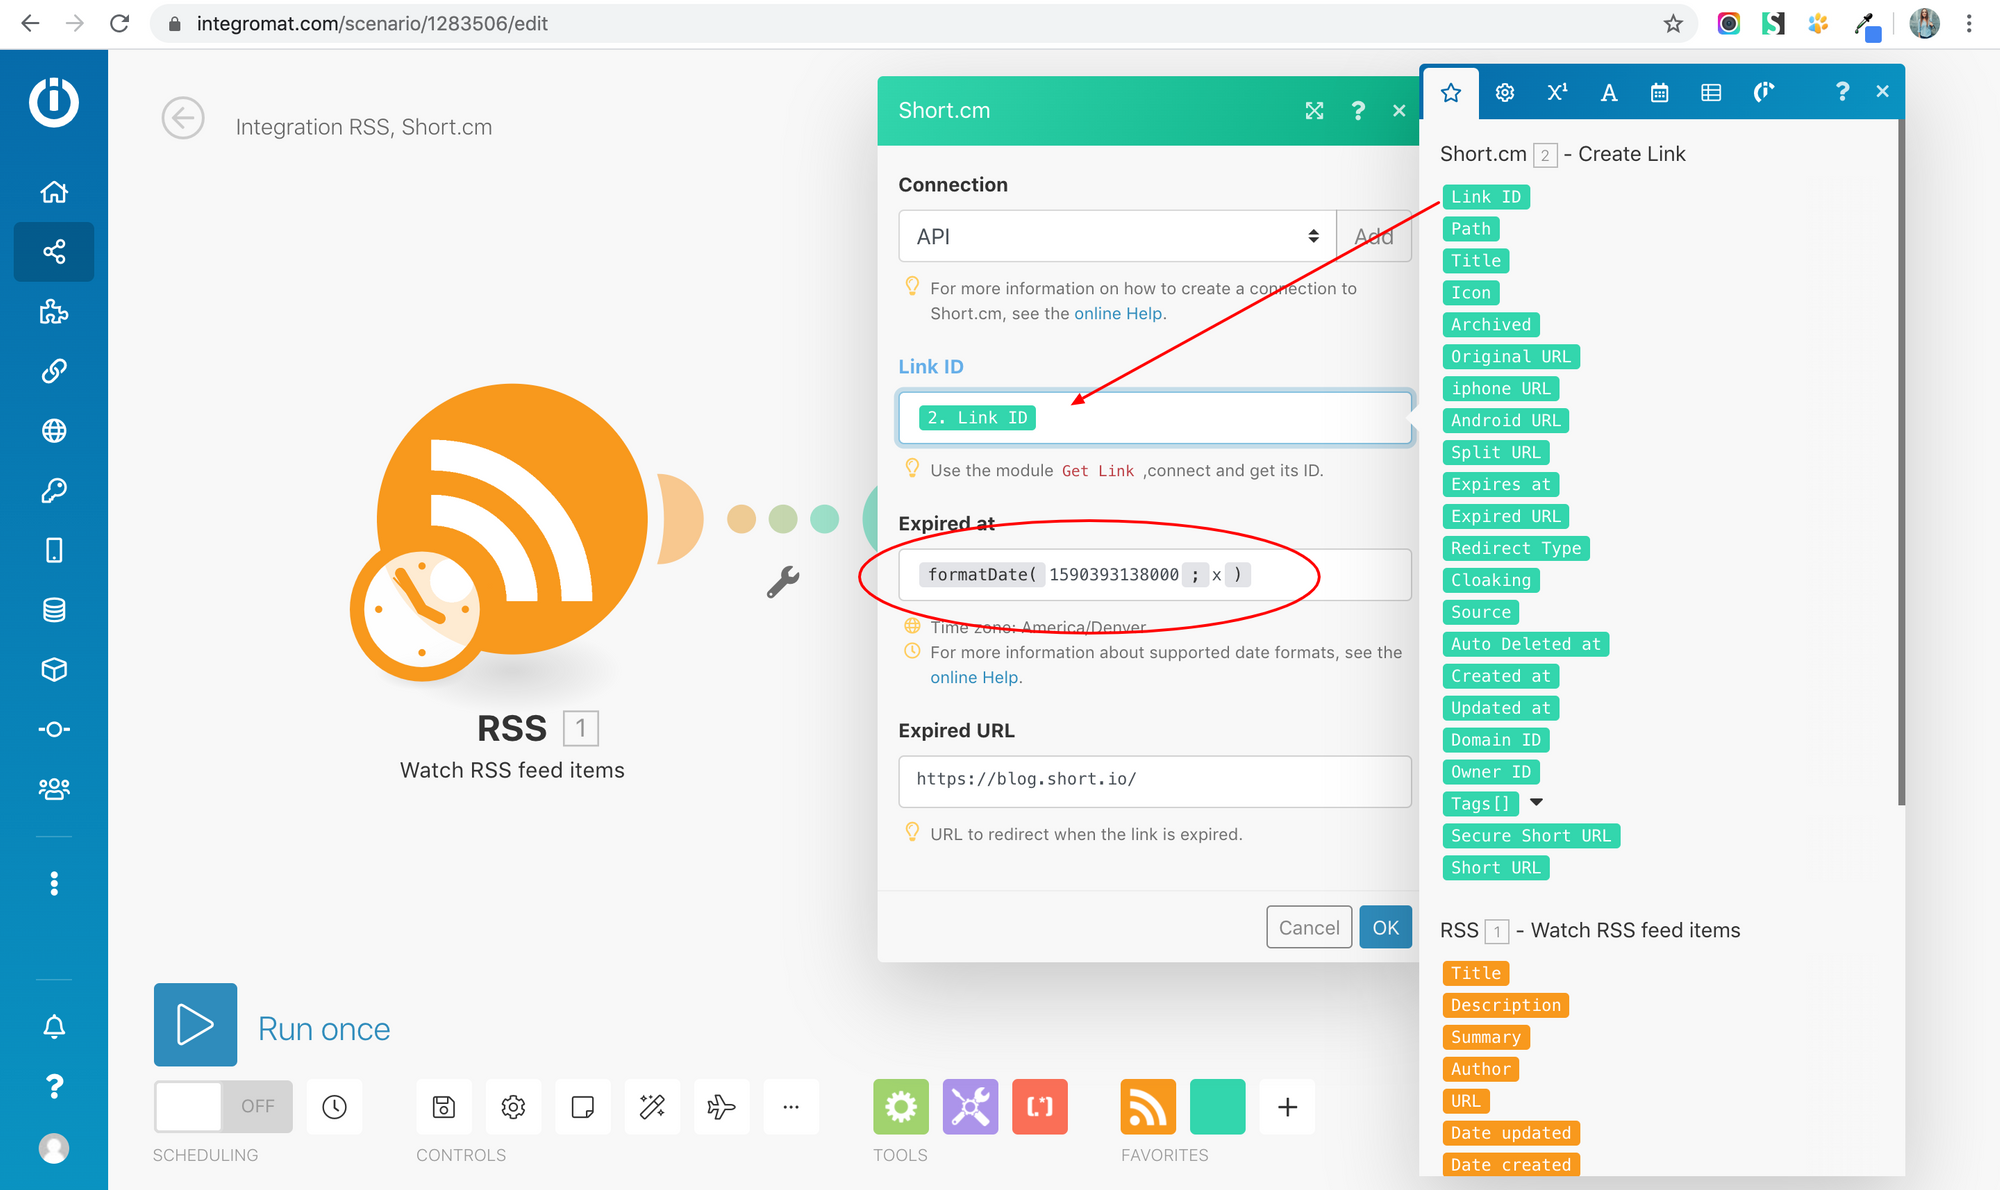Viewport: 2000px width, 1190px height.
Task: Toggle the scheduling OFF switch
Action: [223, 1106]
